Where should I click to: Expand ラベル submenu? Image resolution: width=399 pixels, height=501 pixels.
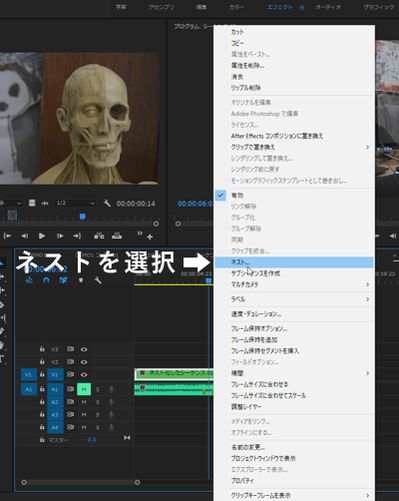tap(294, 299)
